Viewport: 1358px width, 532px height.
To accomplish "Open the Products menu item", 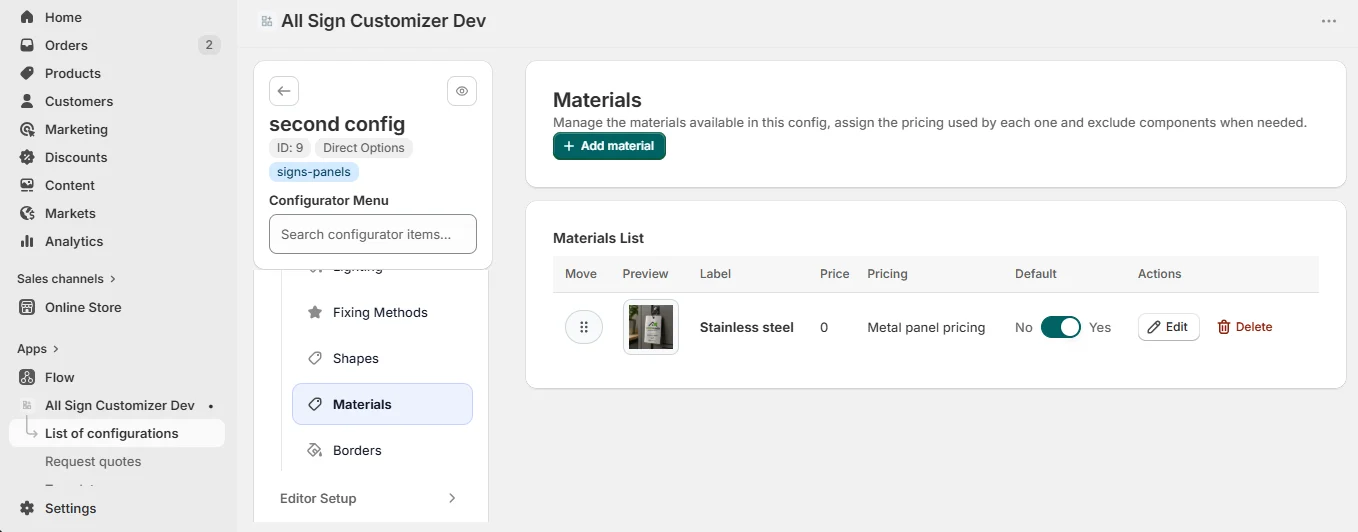I will pyautogui.click(x=73, y=73).
